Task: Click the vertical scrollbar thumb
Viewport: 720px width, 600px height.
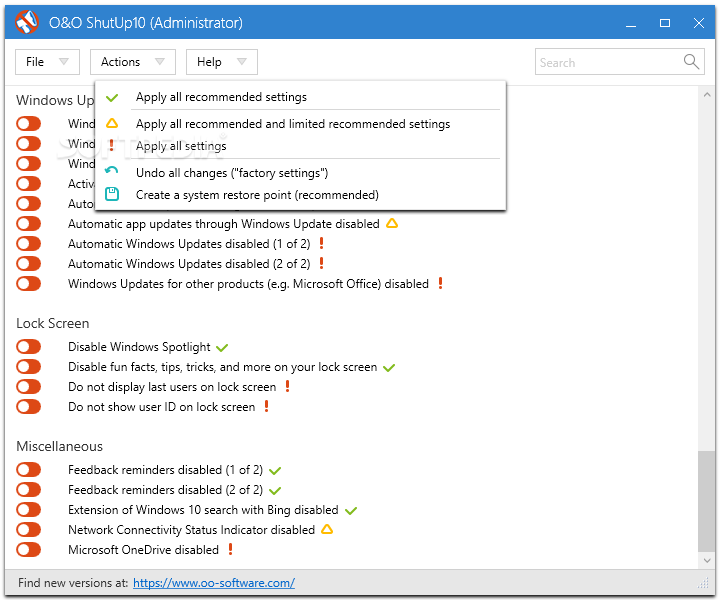Action: (706, 501)
